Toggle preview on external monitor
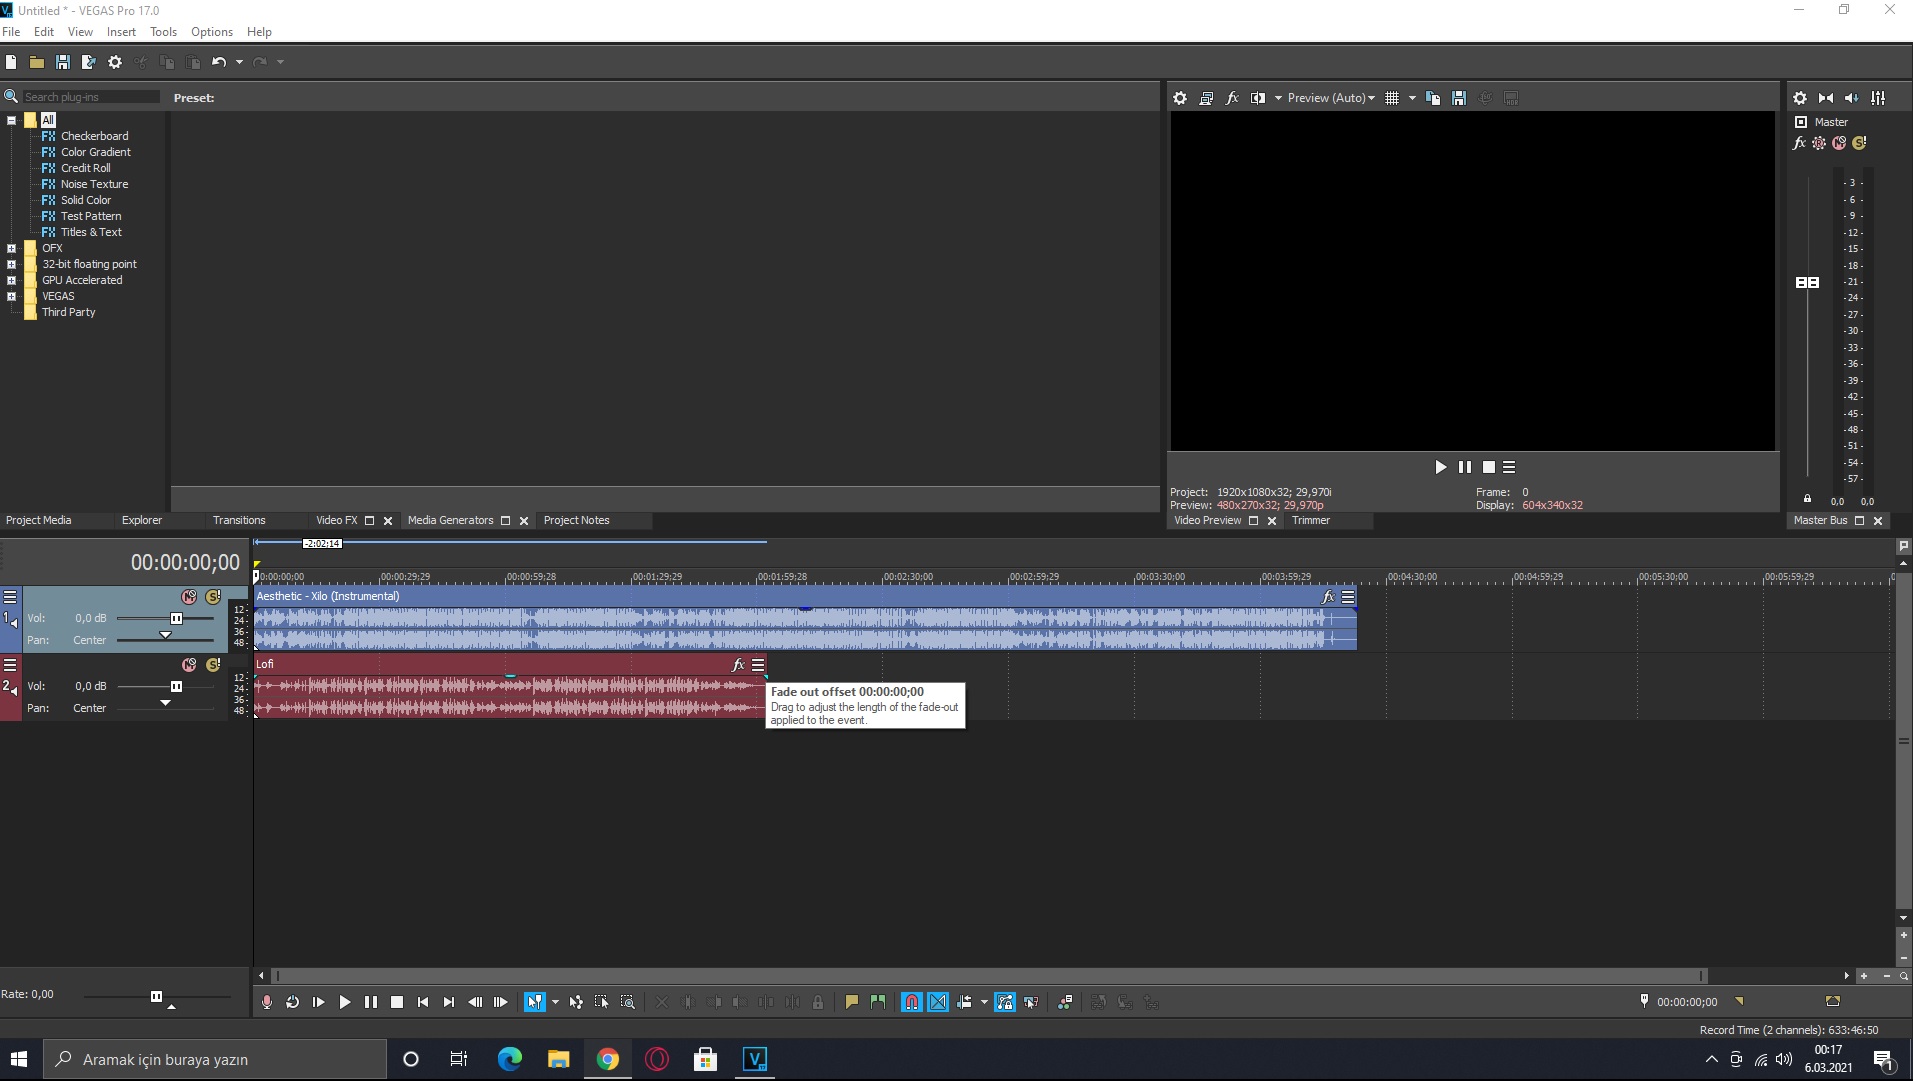 point(1206,98)
